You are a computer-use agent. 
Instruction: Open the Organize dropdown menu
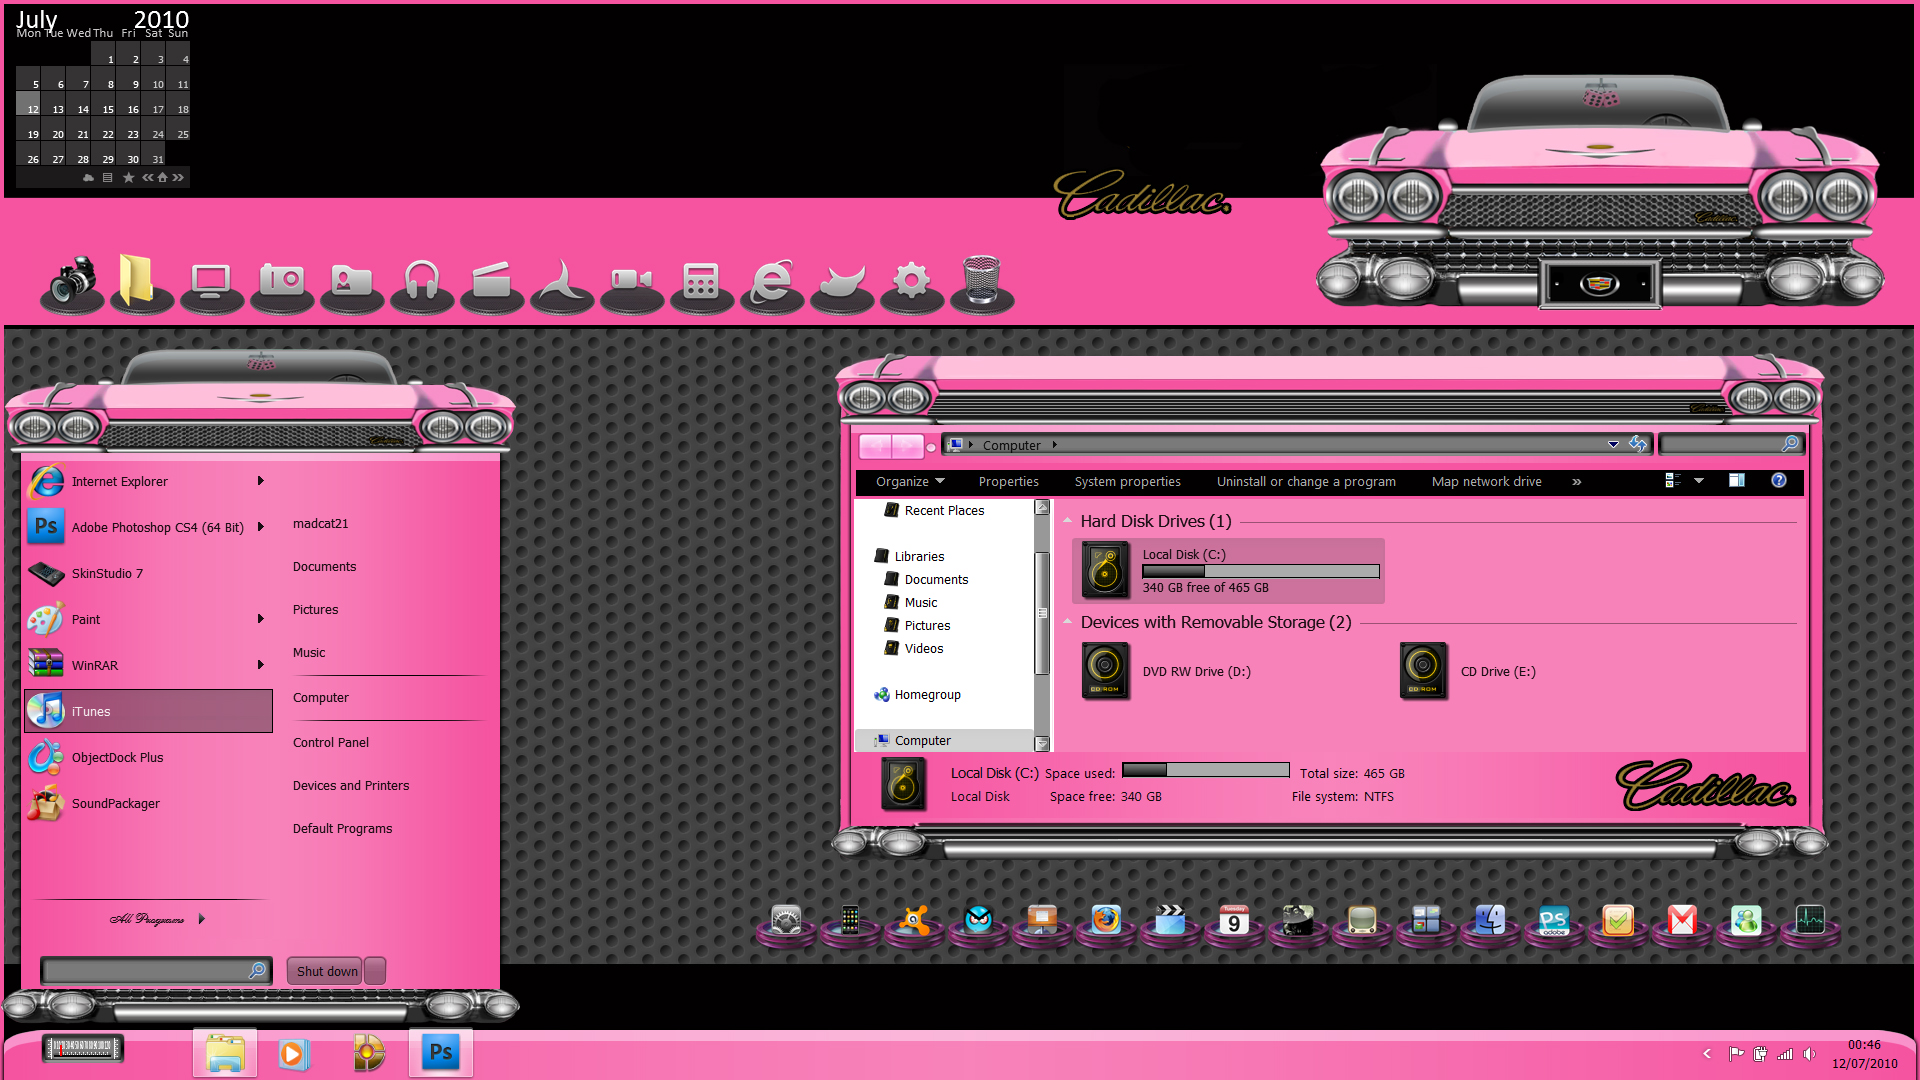click(x=910, y=482)
